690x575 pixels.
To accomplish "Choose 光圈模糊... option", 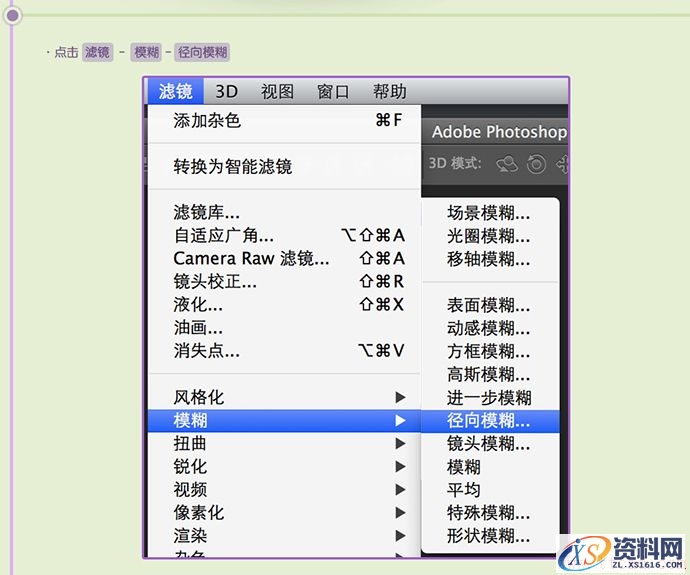I will coord(490,236).
